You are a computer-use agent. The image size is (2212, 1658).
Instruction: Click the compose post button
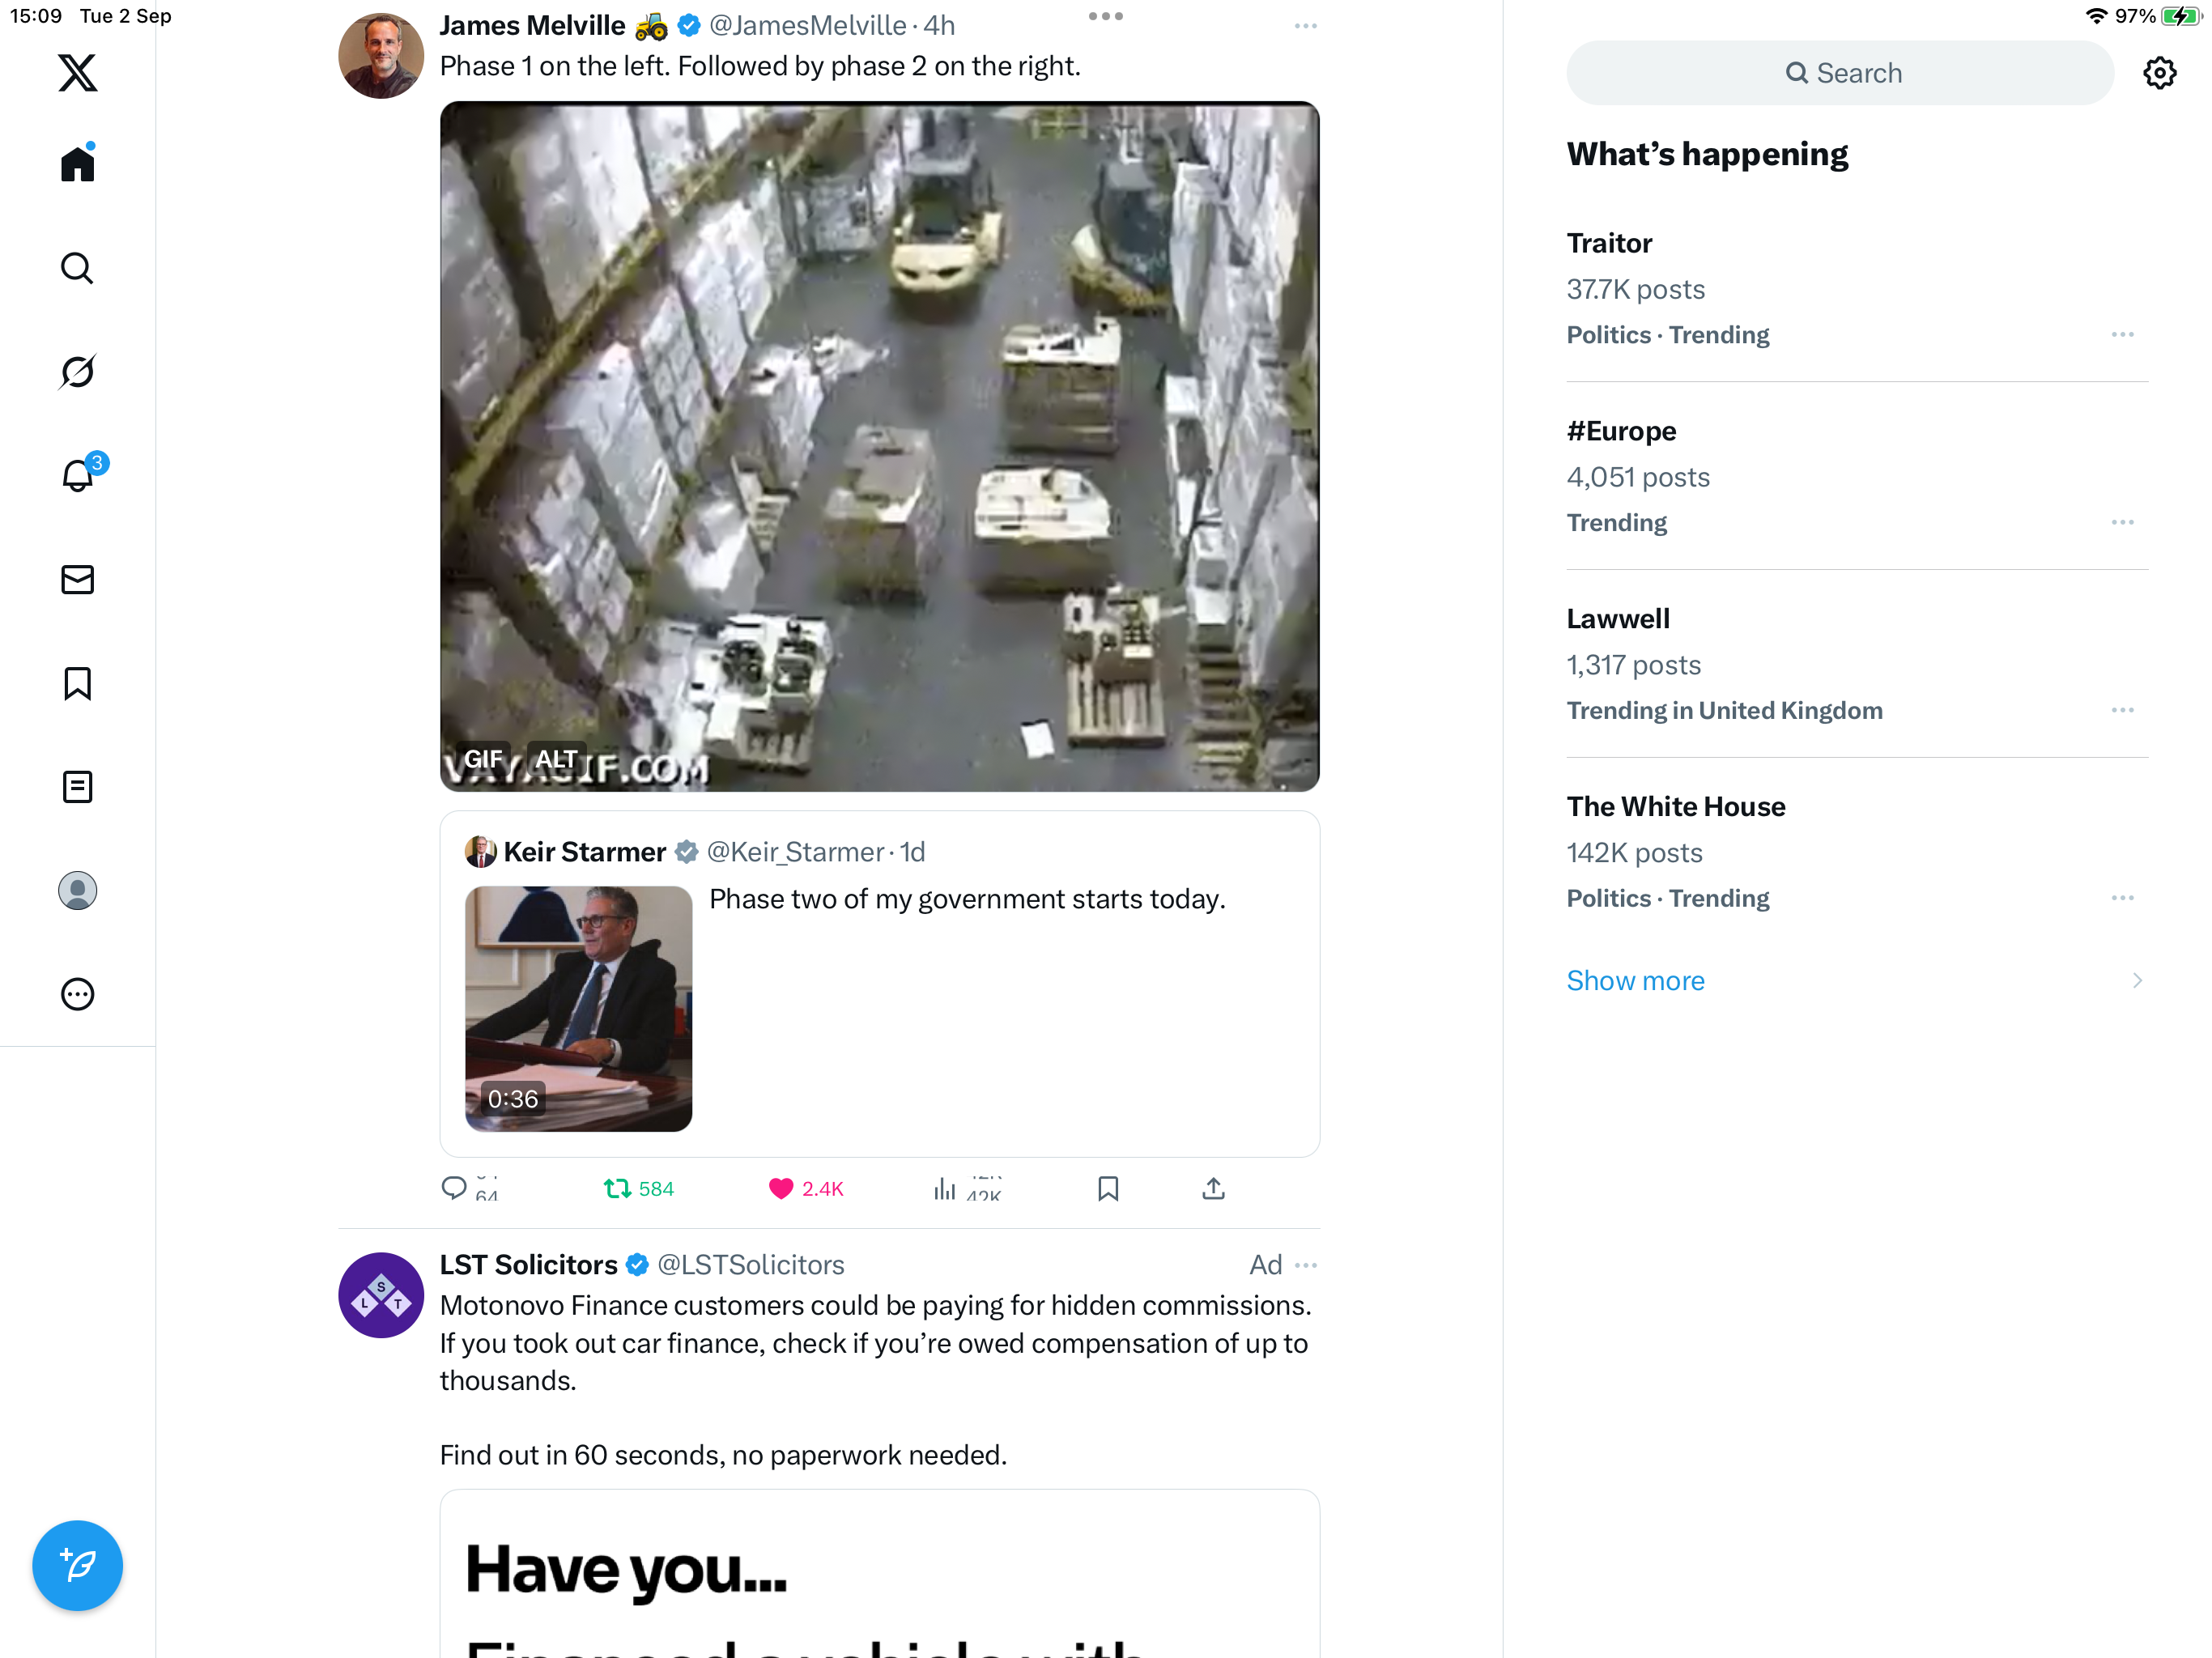tap(77, 1565)
